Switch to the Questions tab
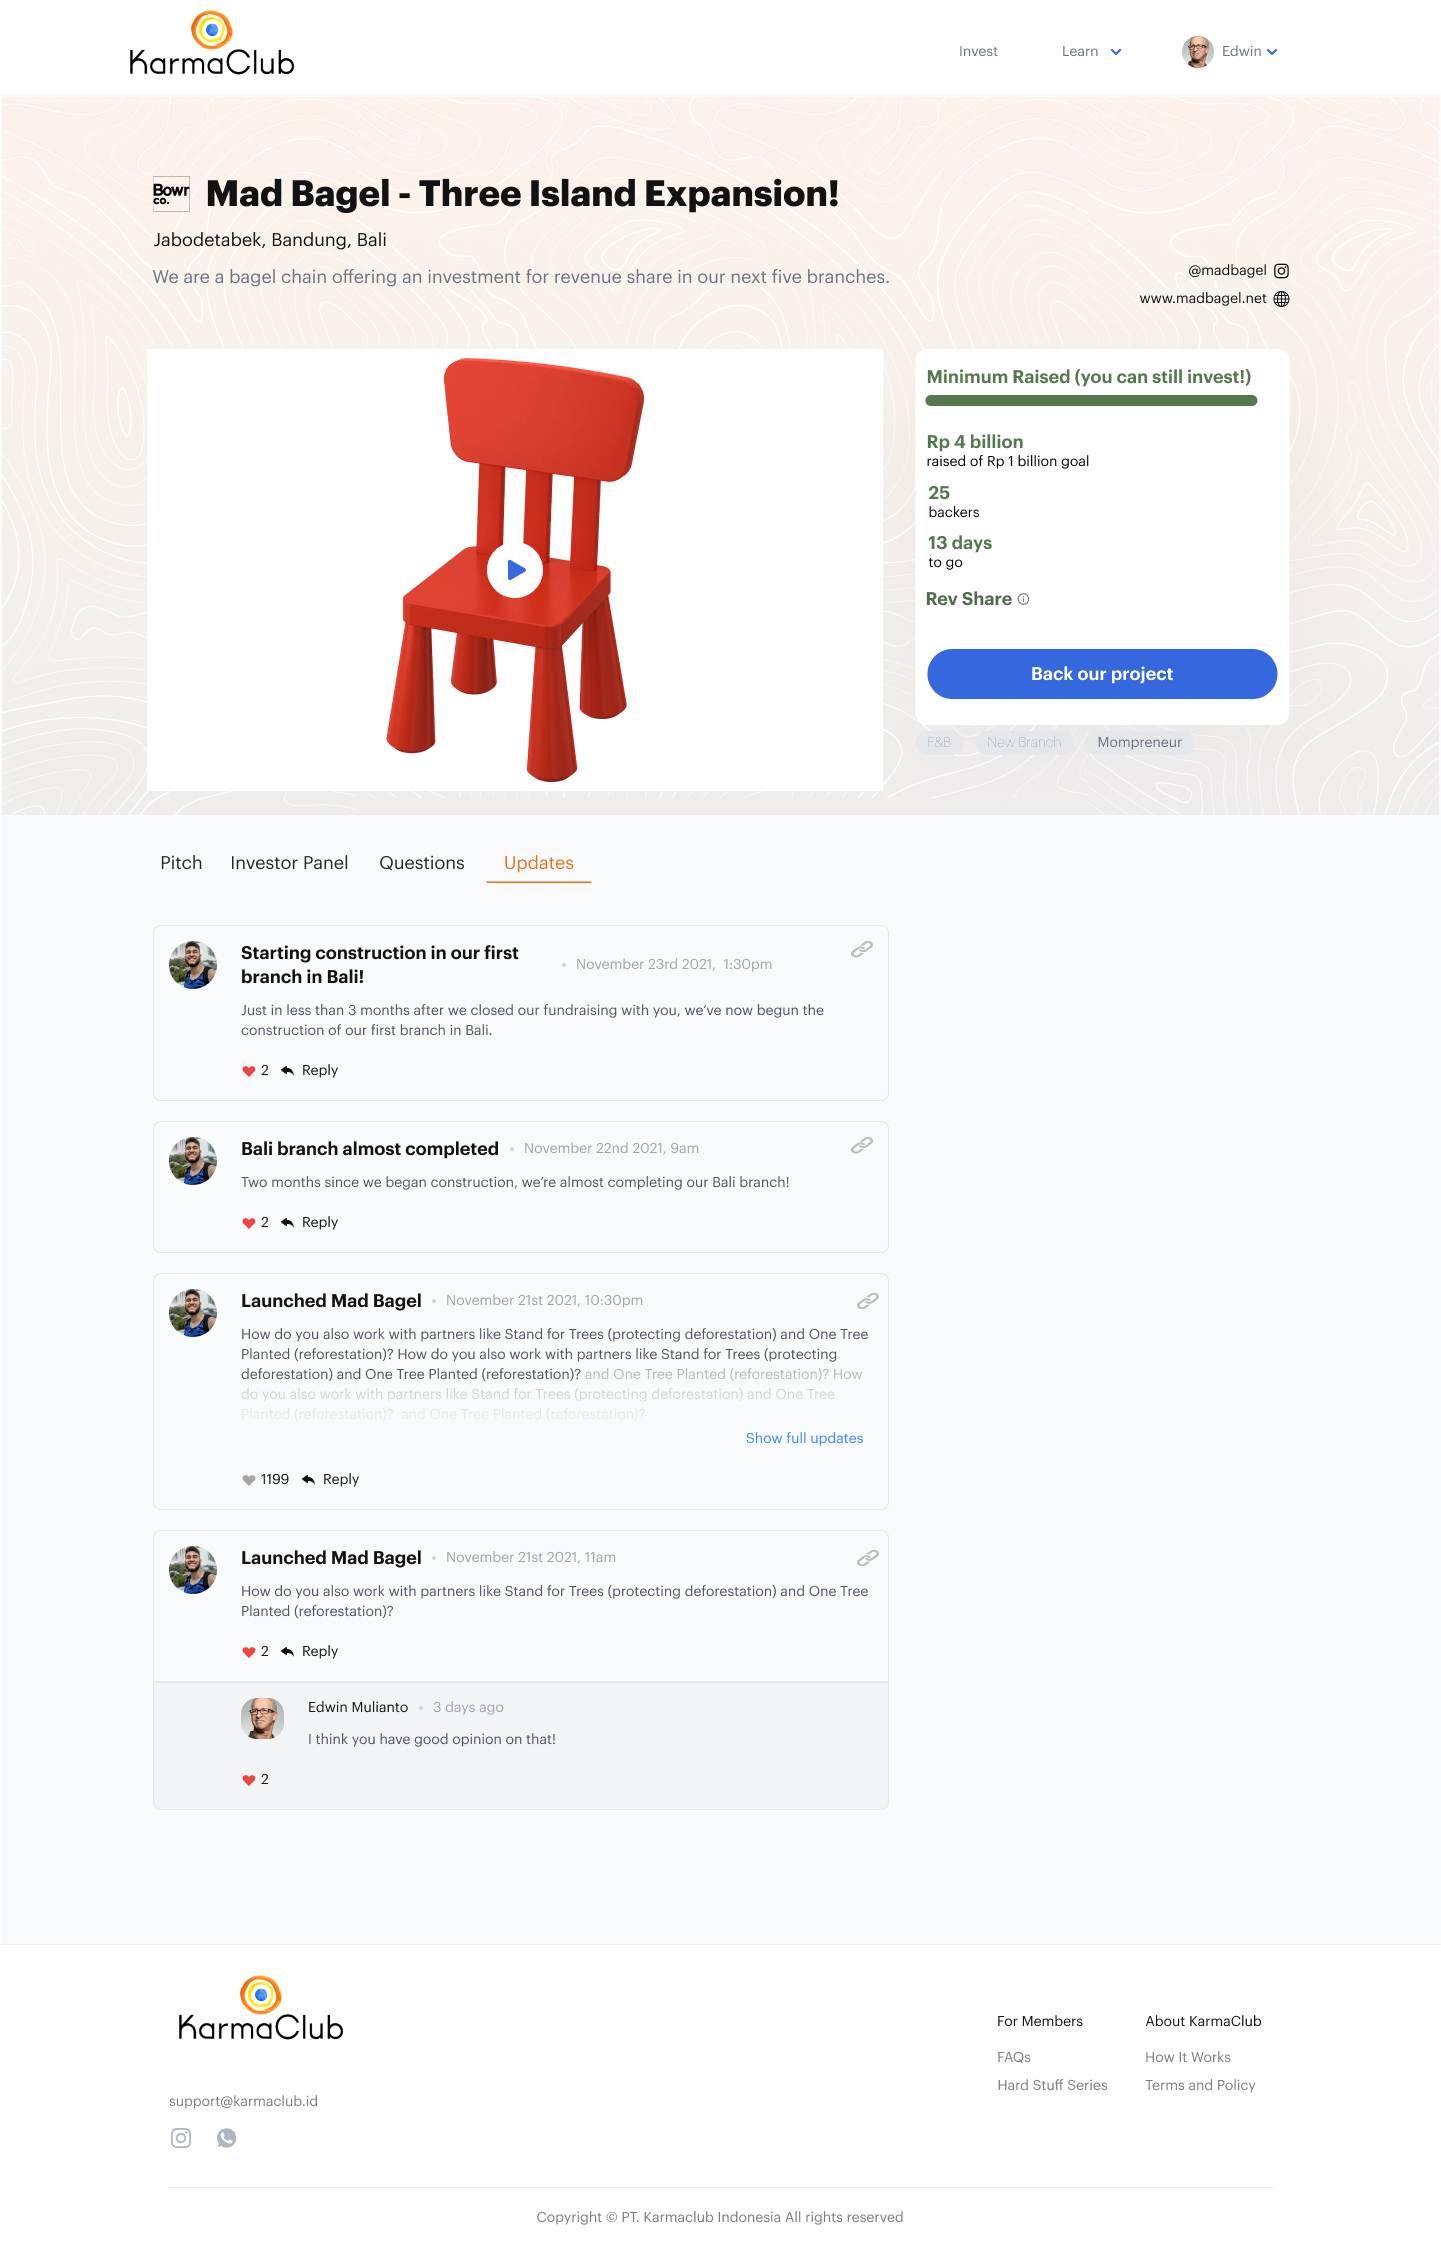 point(421,863)
